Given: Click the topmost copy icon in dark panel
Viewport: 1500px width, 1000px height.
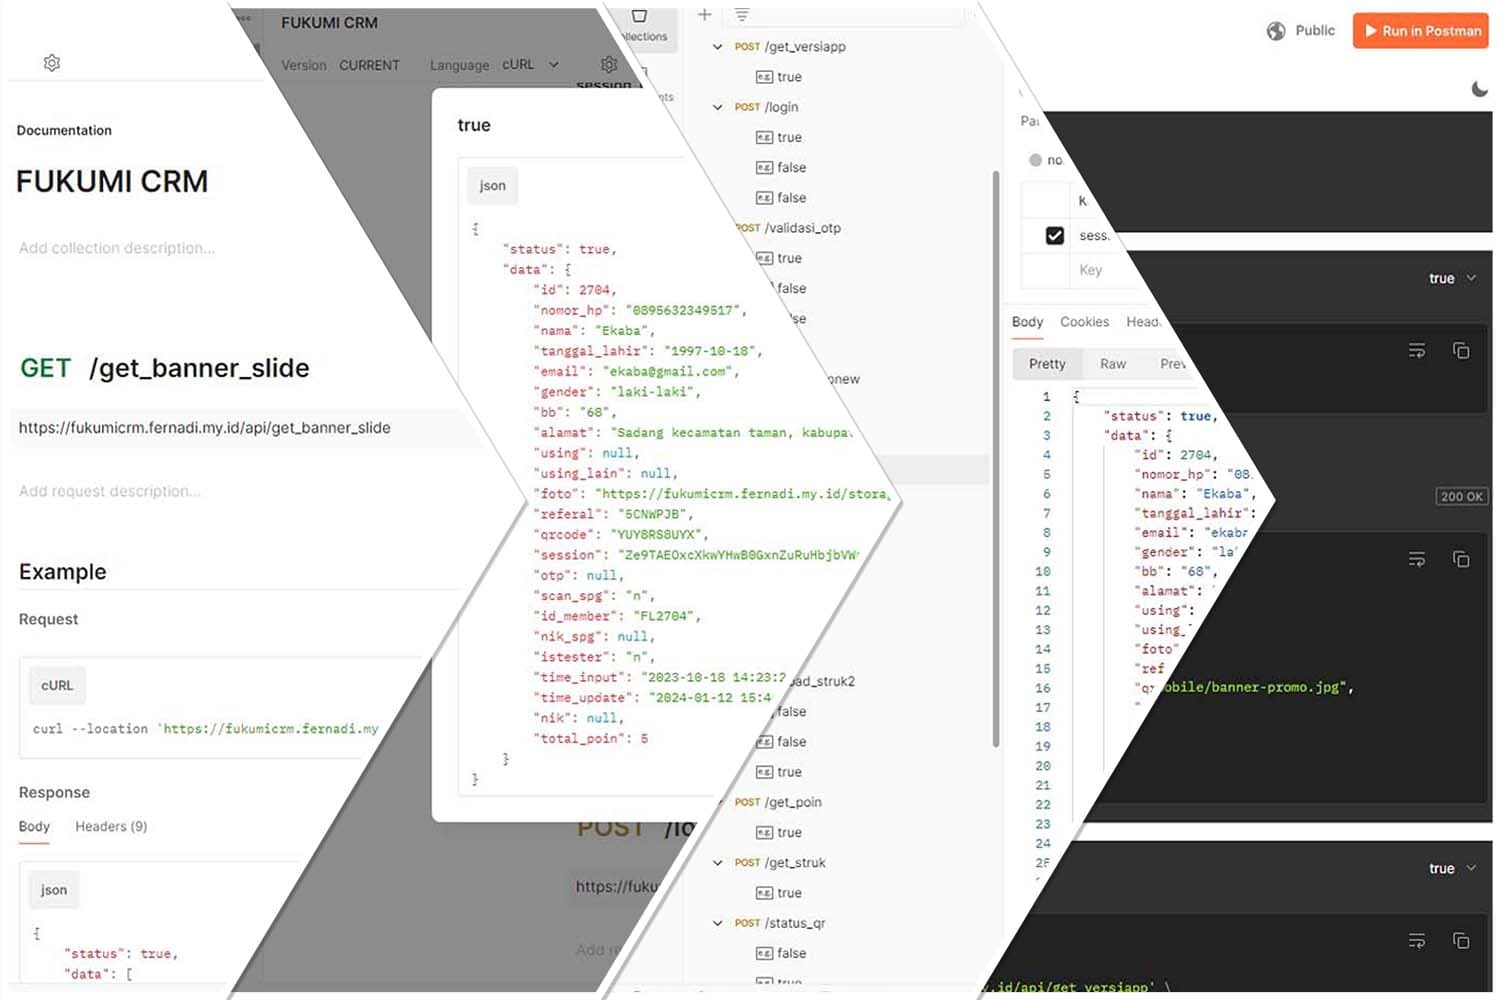Looking at the screenshot, I should click(x=1461, y=350).
